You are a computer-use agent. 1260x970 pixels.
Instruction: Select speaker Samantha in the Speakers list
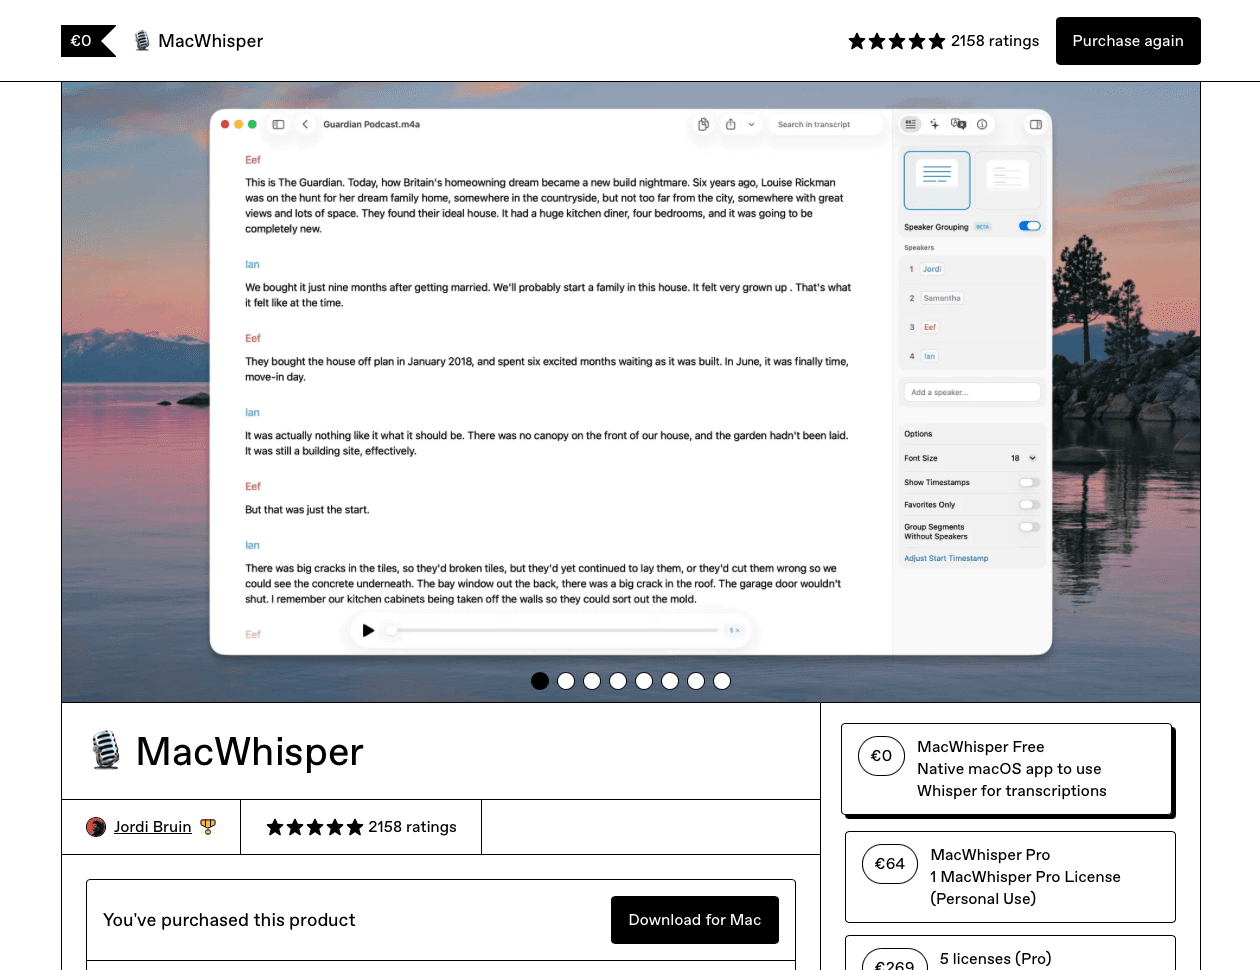point(942,298)
